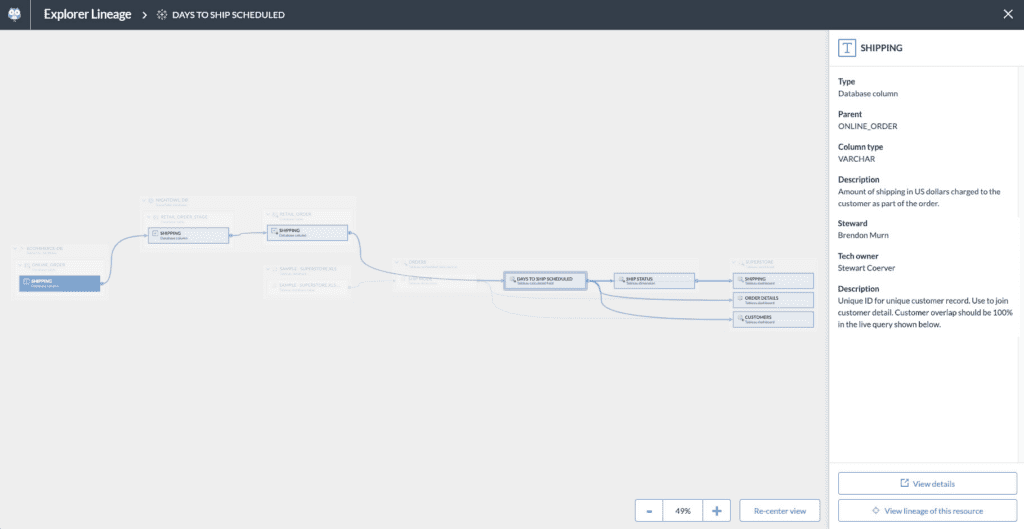Image resolution: width=1024 pixels, height=529 pixels.
Task: Click the text type icon beside SHIPPING title
Action: pyautogui.click(x=847, y=47)
